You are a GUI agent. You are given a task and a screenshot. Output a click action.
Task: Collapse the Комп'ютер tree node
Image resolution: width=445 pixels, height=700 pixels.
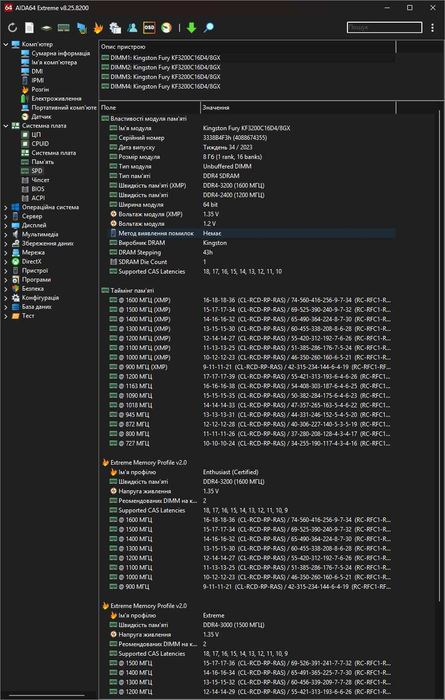[x=6, y=44]
